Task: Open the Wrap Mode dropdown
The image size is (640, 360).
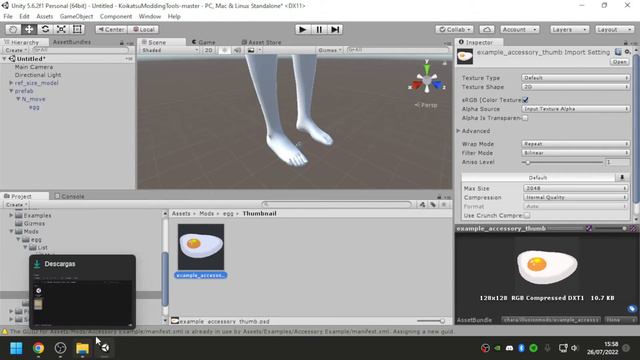Action: 576,144
